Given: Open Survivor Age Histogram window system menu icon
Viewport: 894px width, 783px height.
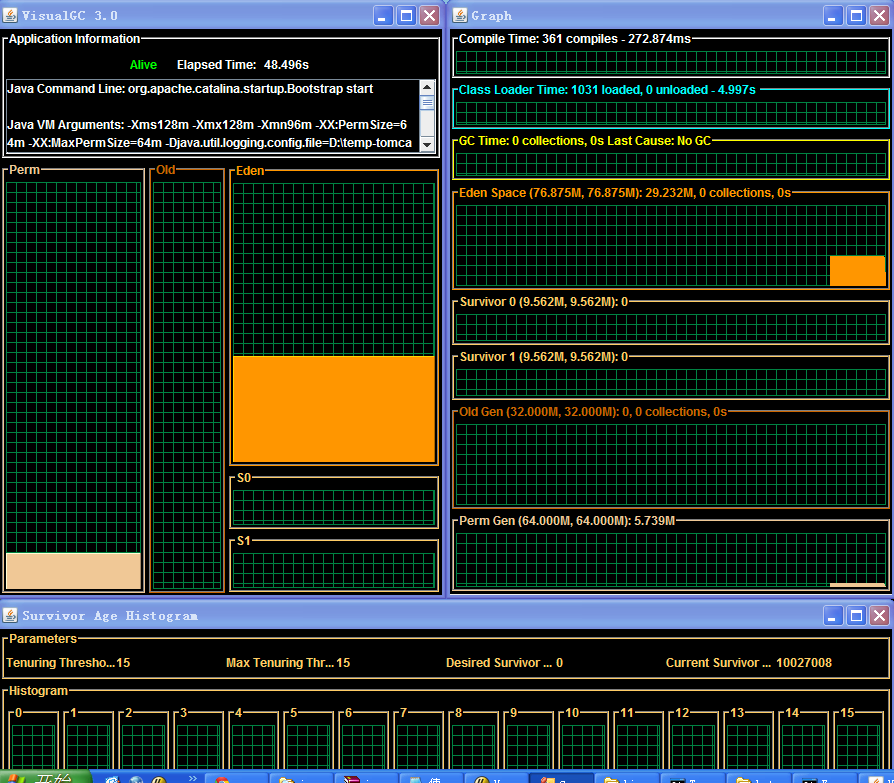Looking at the screenshot, I should coord(11,615).
